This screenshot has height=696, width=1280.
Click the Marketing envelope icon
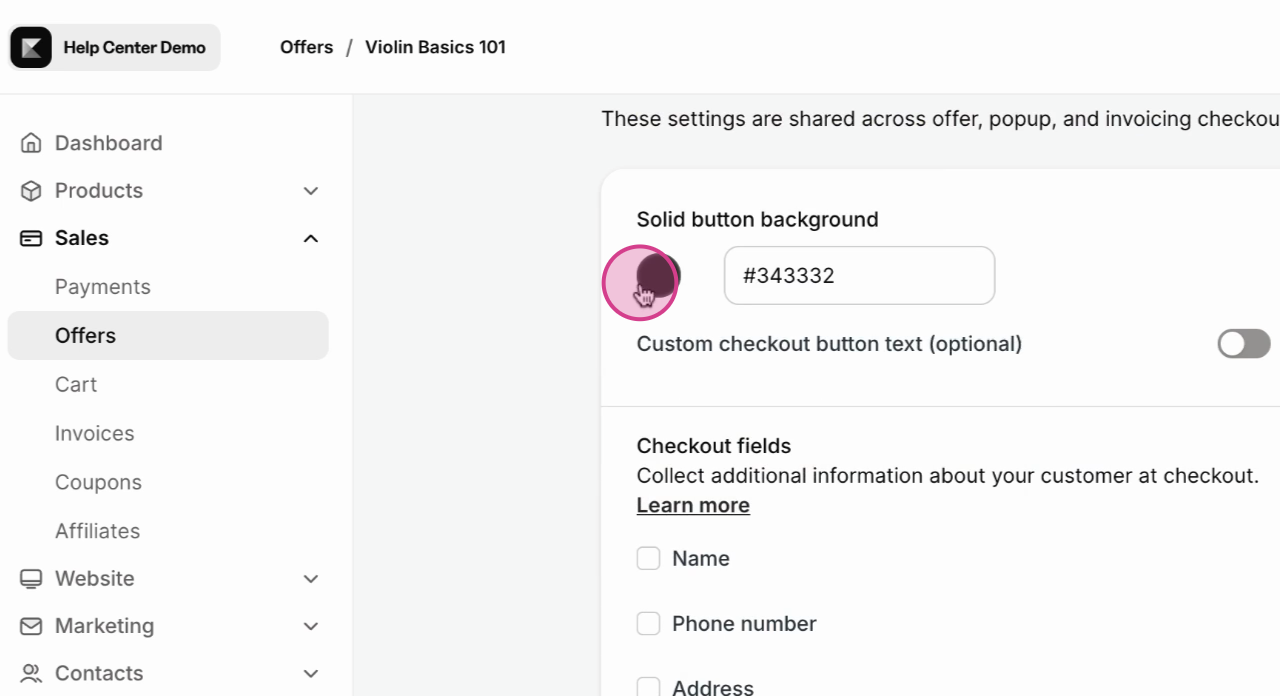31,626
